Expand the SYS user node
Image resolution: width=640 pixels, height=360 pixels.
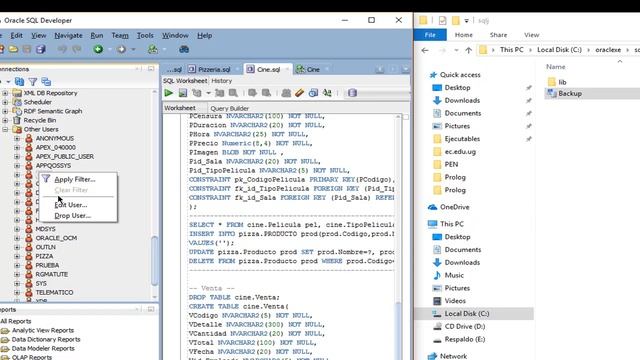click(17, 283)
